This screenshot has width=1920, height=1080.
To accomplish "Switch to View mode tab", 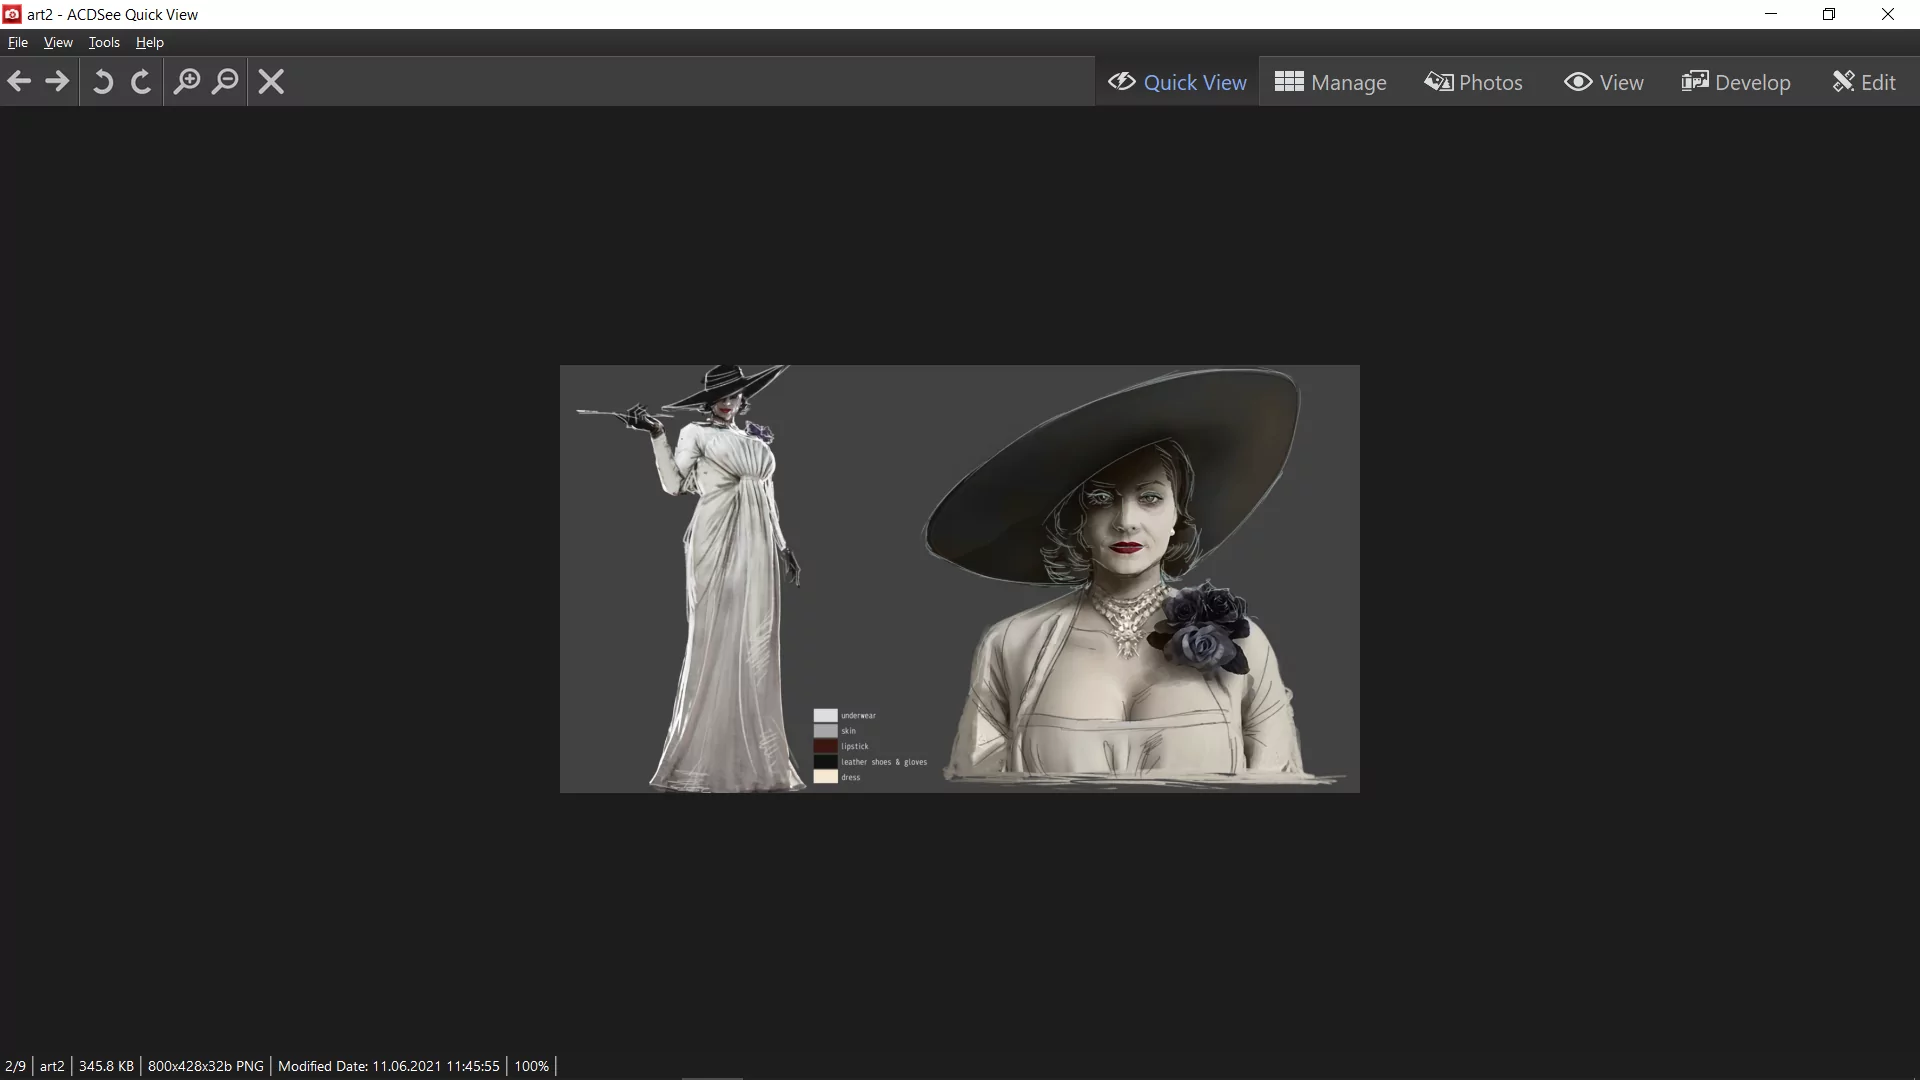I will point(1604,82).
